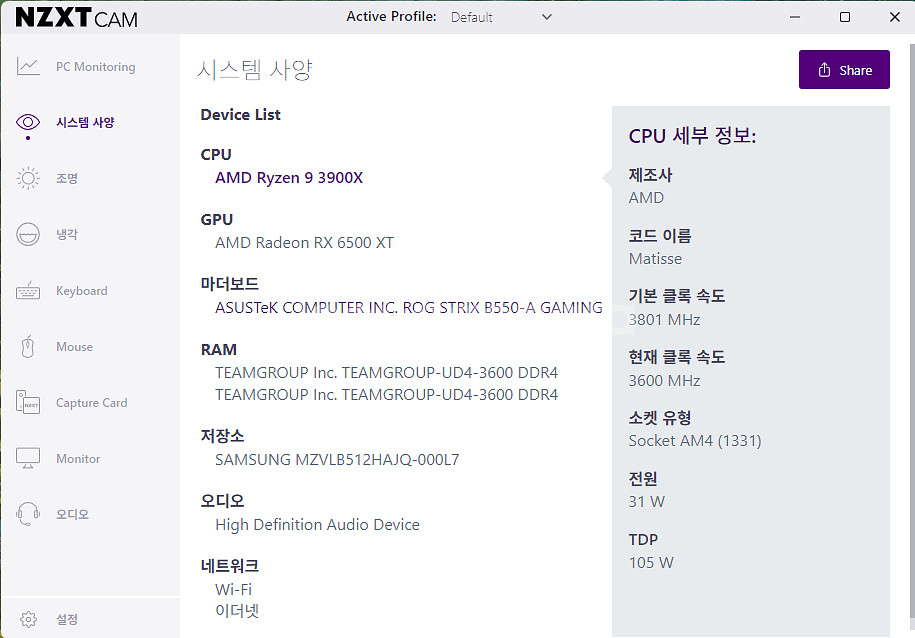Image resolution: width=915 pixels, height=638 pixels.
Task: Click the share arrow icon on Share button
Action: point(824,70)
